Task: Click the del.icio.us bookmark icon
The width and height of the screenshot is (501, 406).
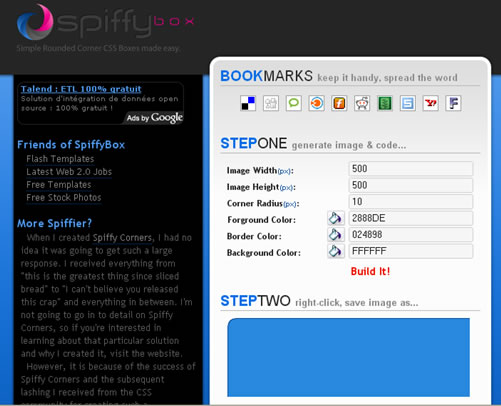Action: (x=248, y=103)
